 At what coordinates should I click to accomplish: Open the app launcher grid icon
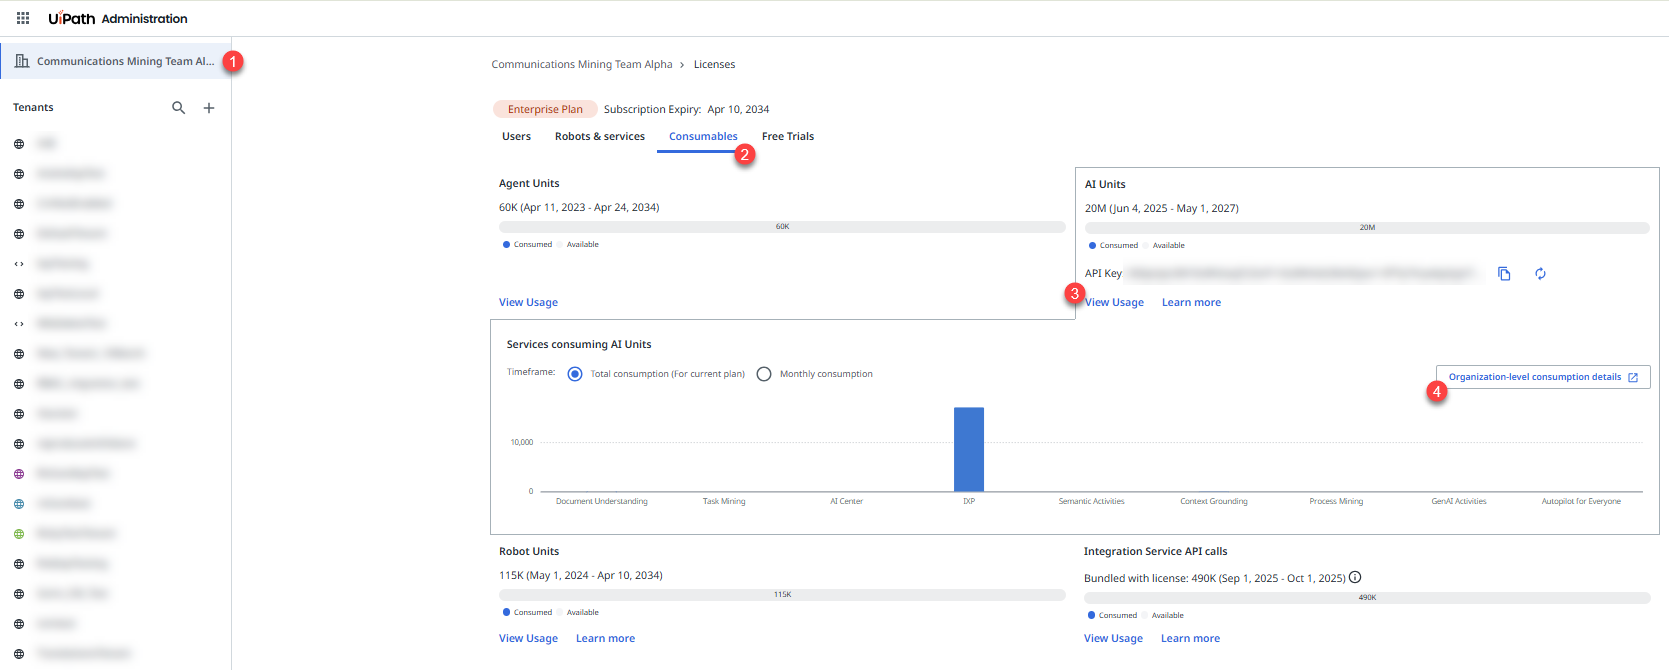tap(23, 18)
